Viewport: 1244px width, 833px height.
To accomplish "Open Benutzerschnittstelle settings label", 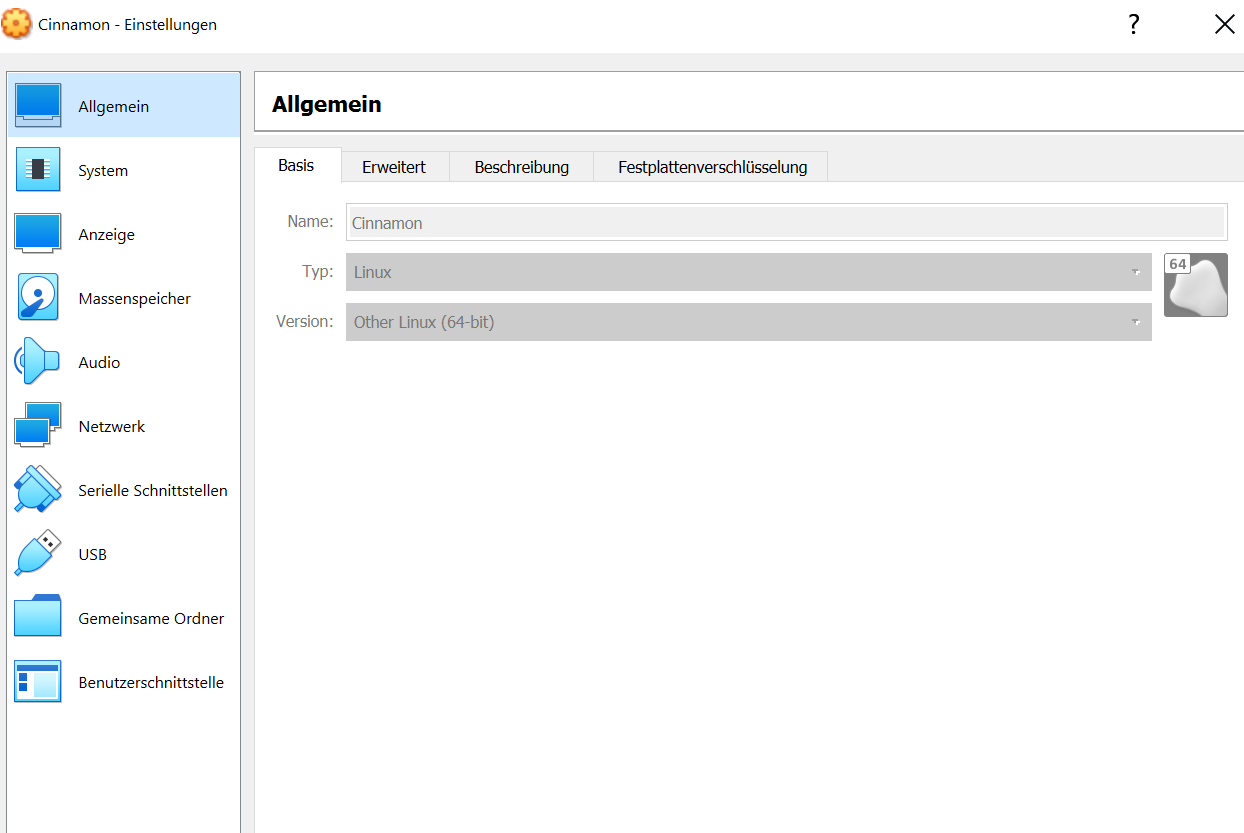I will [x=151, y=683].
